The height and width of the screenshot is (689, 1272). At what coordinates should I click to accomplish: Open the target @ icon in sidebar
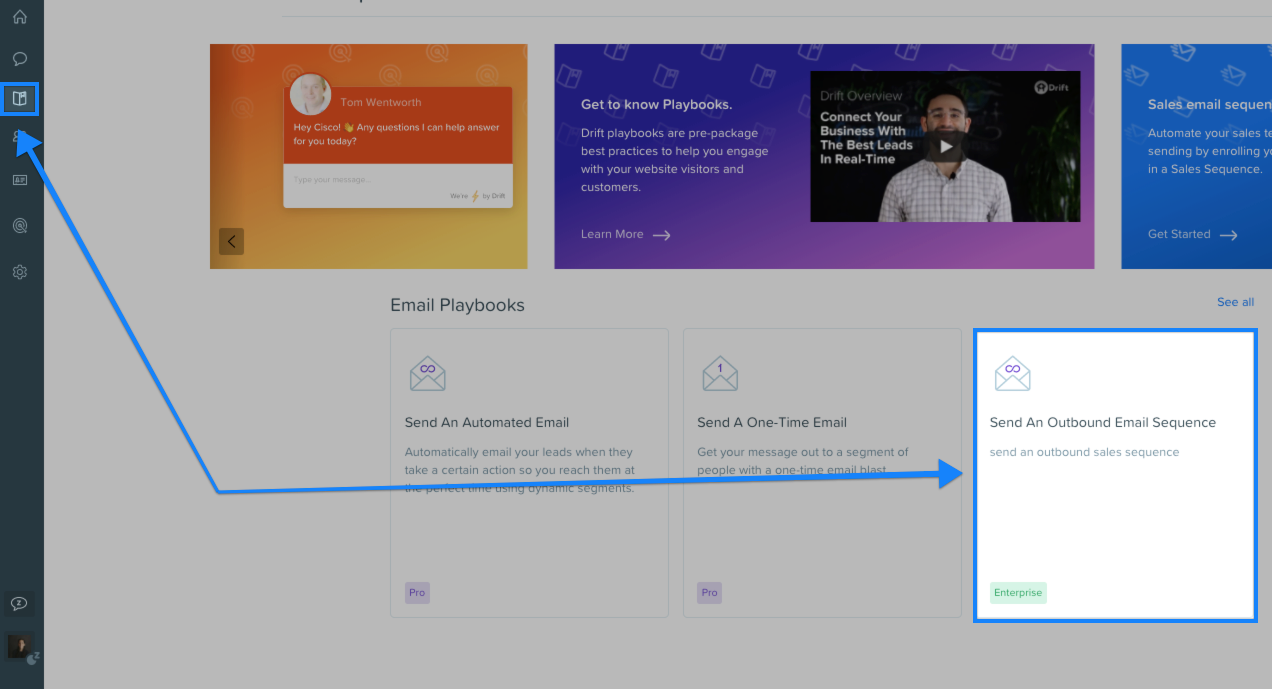click(19, 226)
